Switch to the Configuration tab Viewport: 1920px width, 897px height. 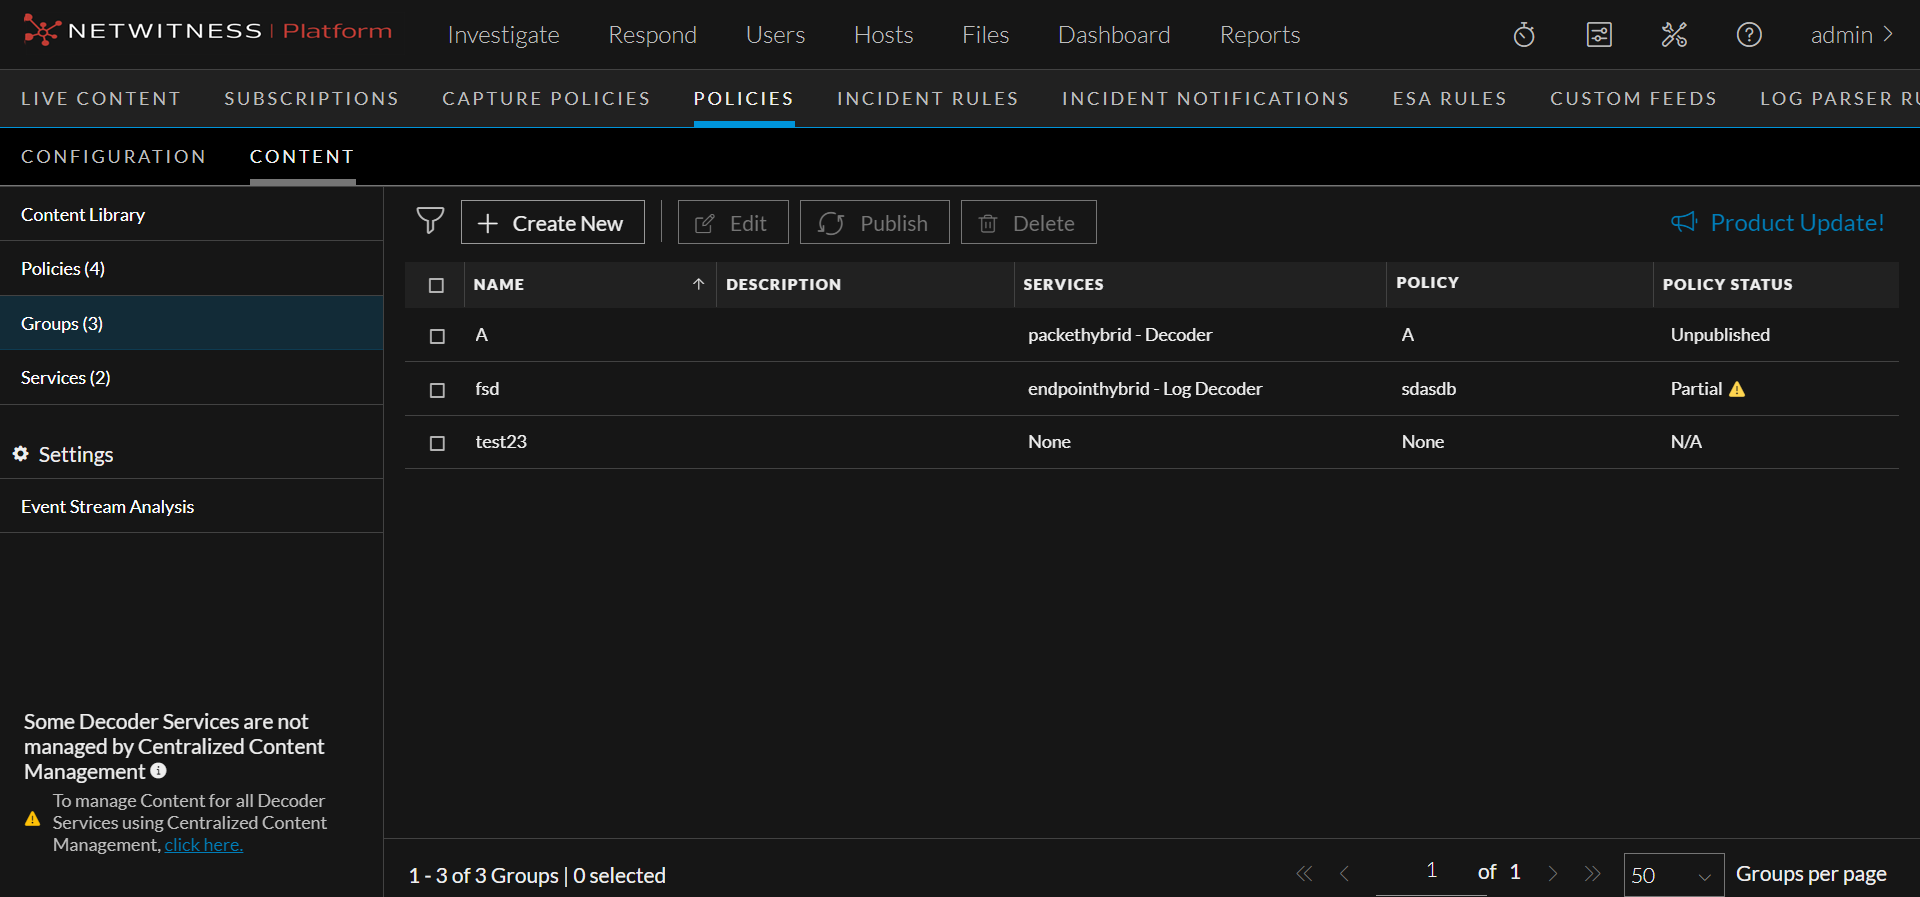[x=113, y=157]
